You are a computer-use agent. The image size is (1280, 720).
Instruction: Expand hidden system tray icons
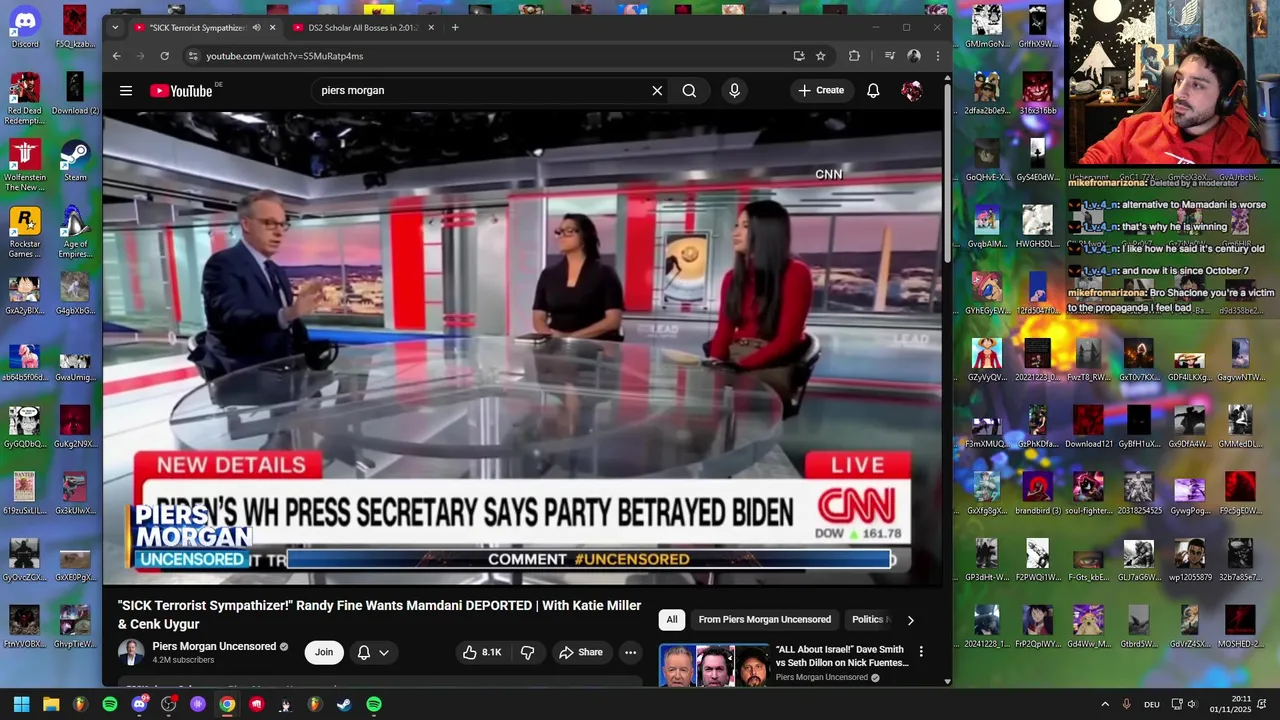click(x=1105, y=704)
